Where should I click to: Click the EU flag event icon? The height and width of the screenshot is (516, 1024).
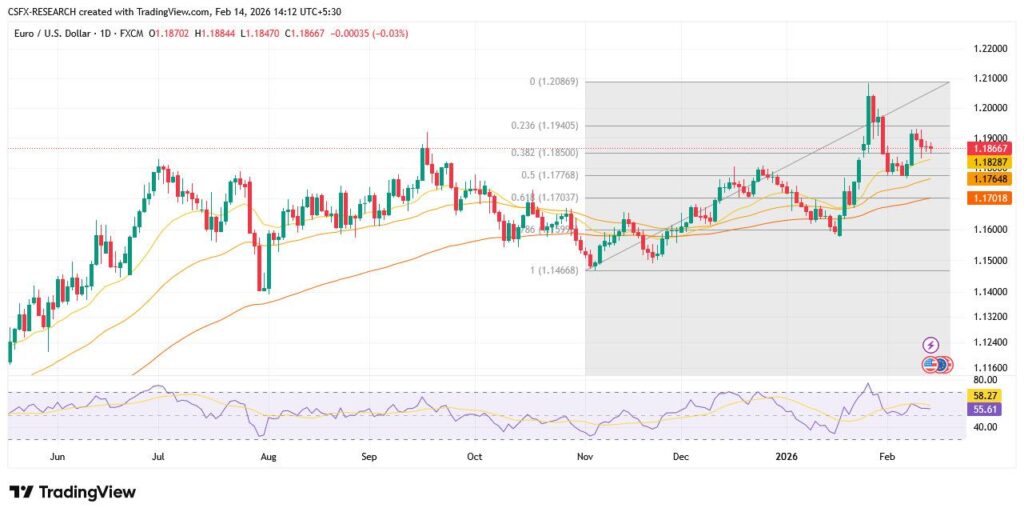[942, 365]
